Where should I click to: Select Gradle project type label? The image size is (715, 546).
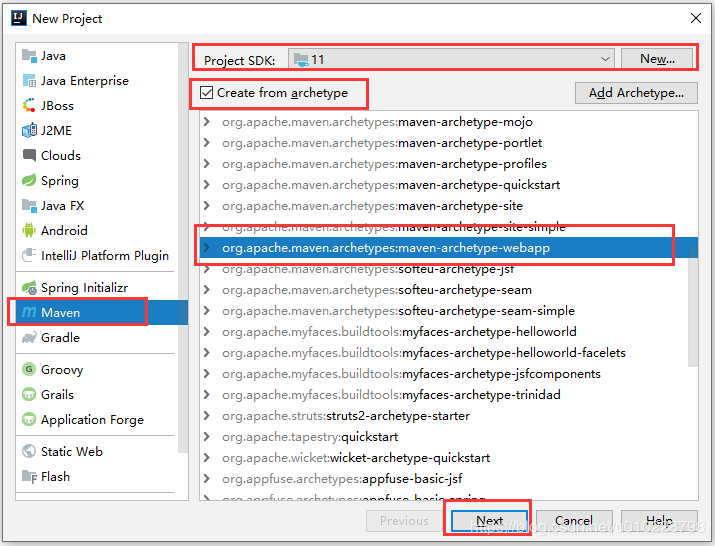pyautogui.click(x=60, y=338)
